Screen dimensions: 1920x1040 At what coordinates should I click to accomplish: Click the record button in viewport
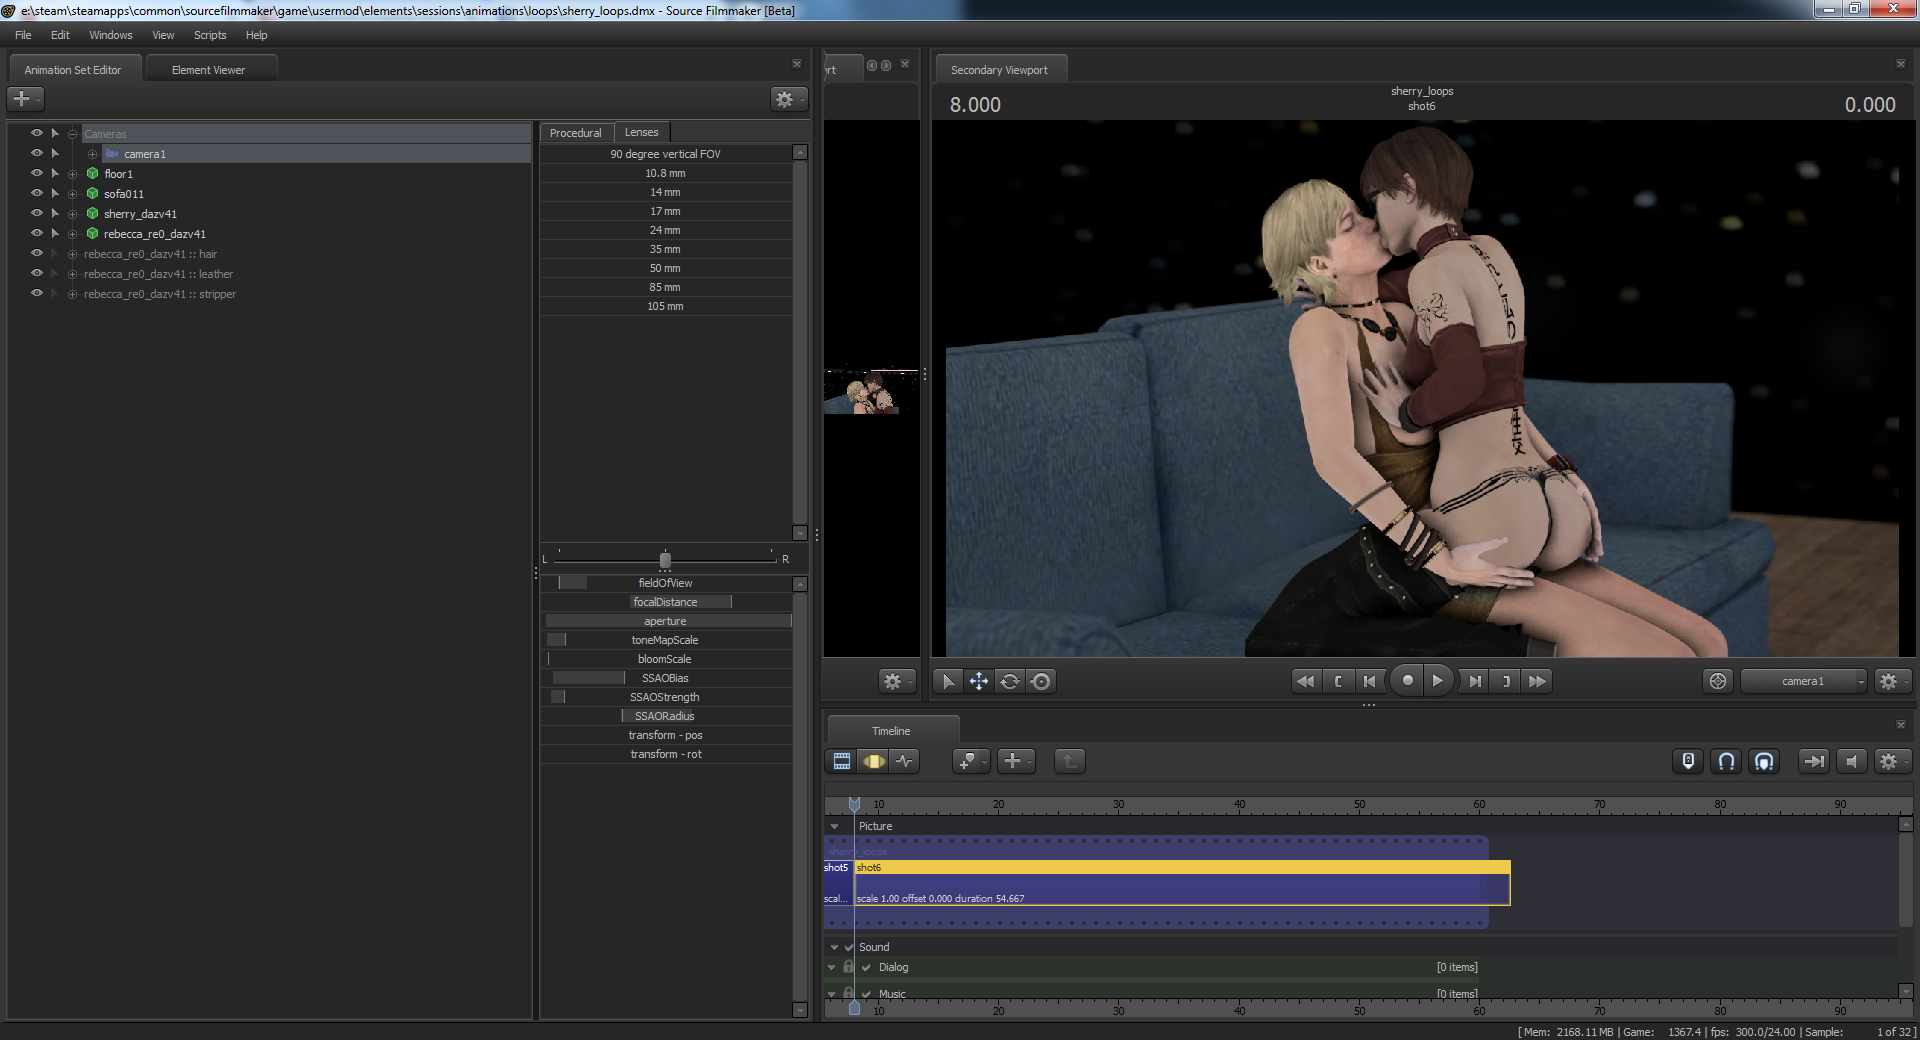[x=1407, y=681]
